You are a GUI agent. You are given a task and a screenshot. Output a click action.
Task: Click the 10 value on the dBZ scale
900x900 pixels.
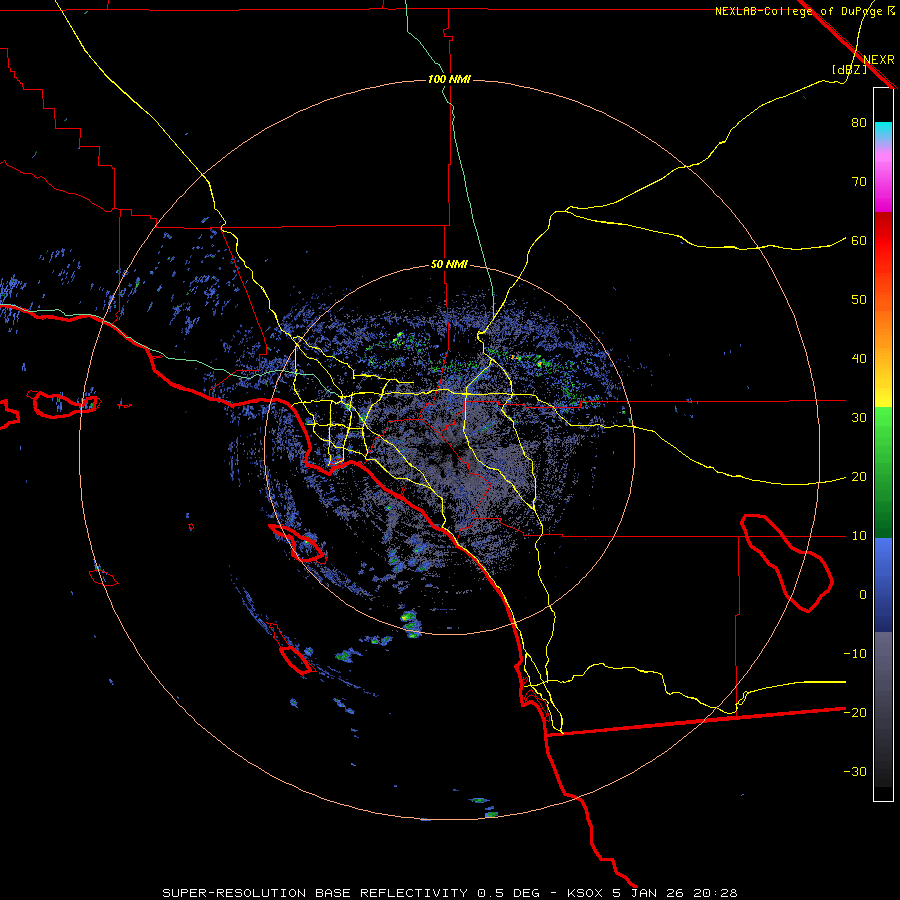click(859, 536)
